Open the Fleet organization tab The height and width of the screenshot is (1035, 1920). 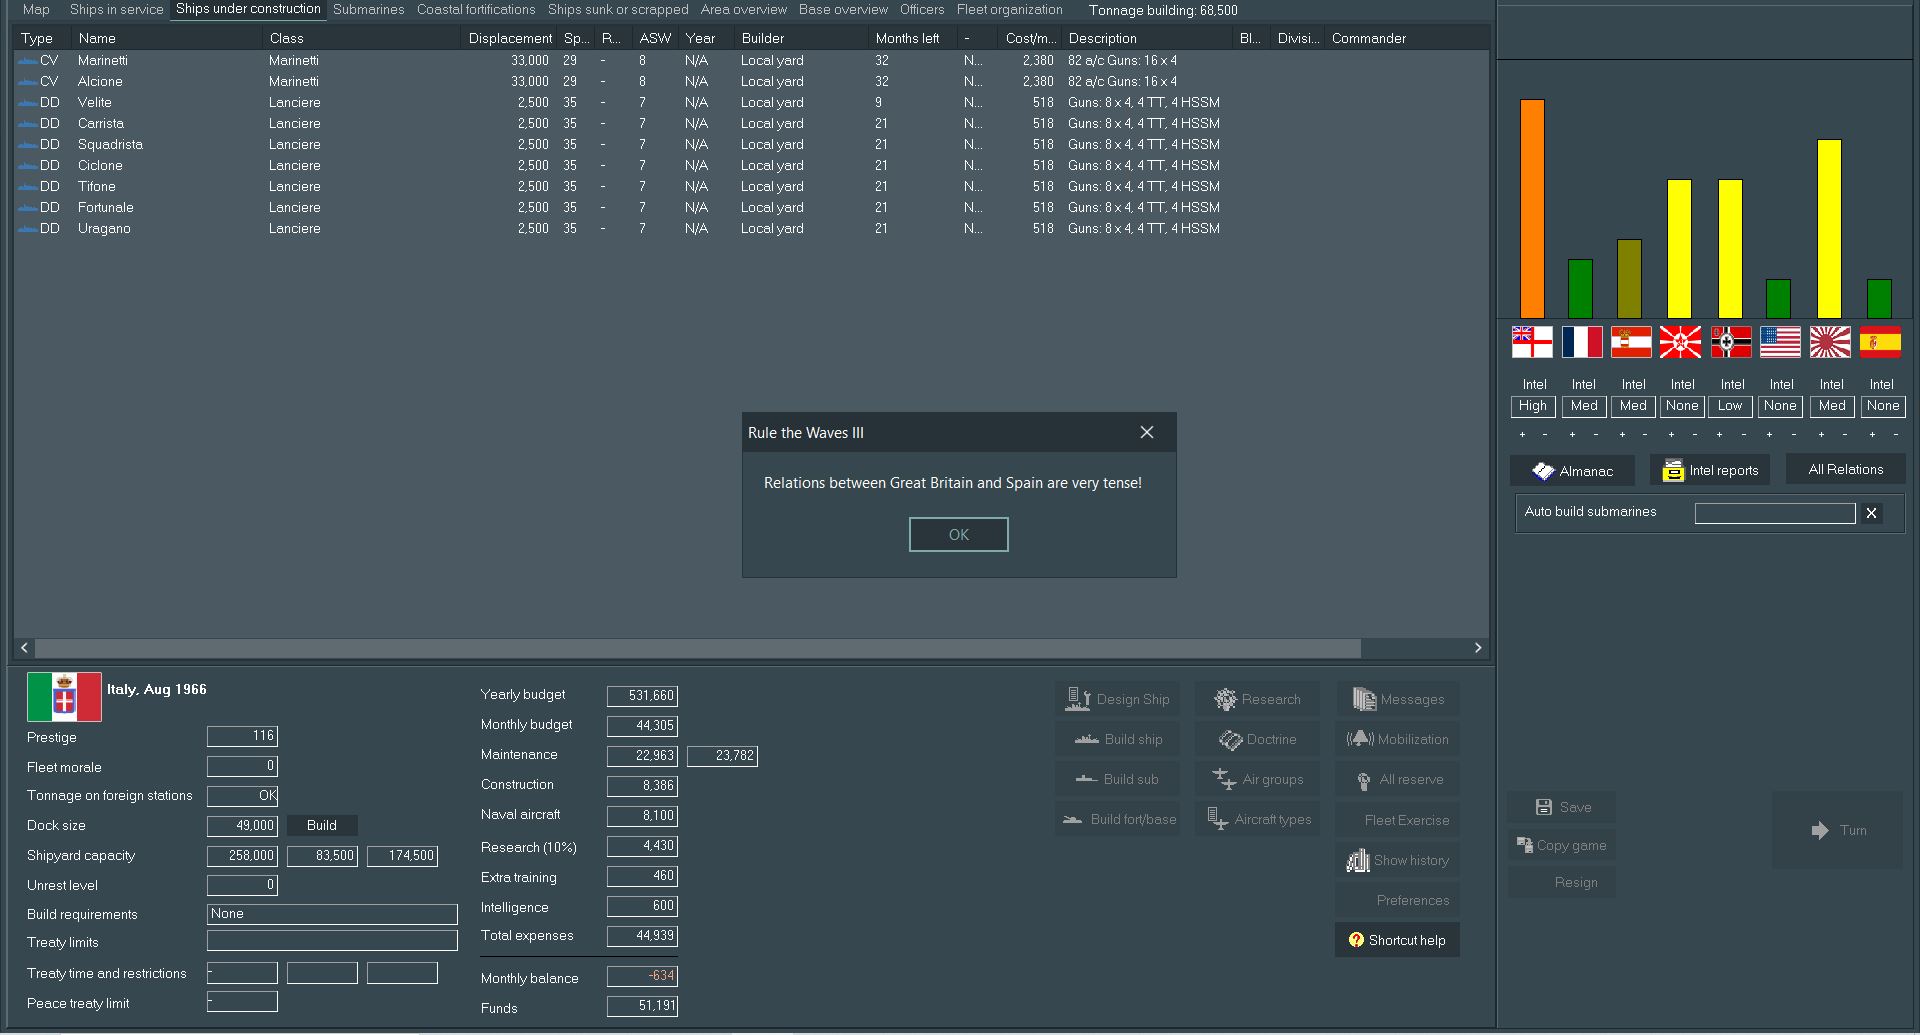click(x=1009, y=9)
